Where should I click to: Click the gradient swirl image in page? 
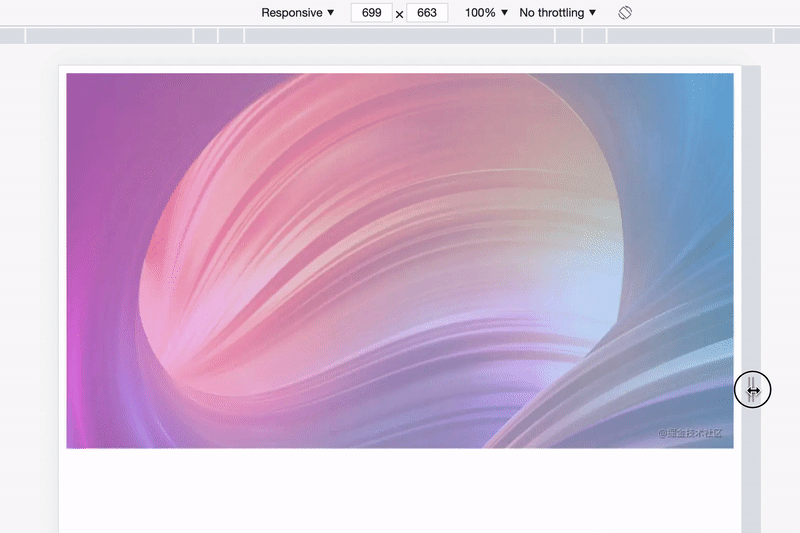click(399, 261)
